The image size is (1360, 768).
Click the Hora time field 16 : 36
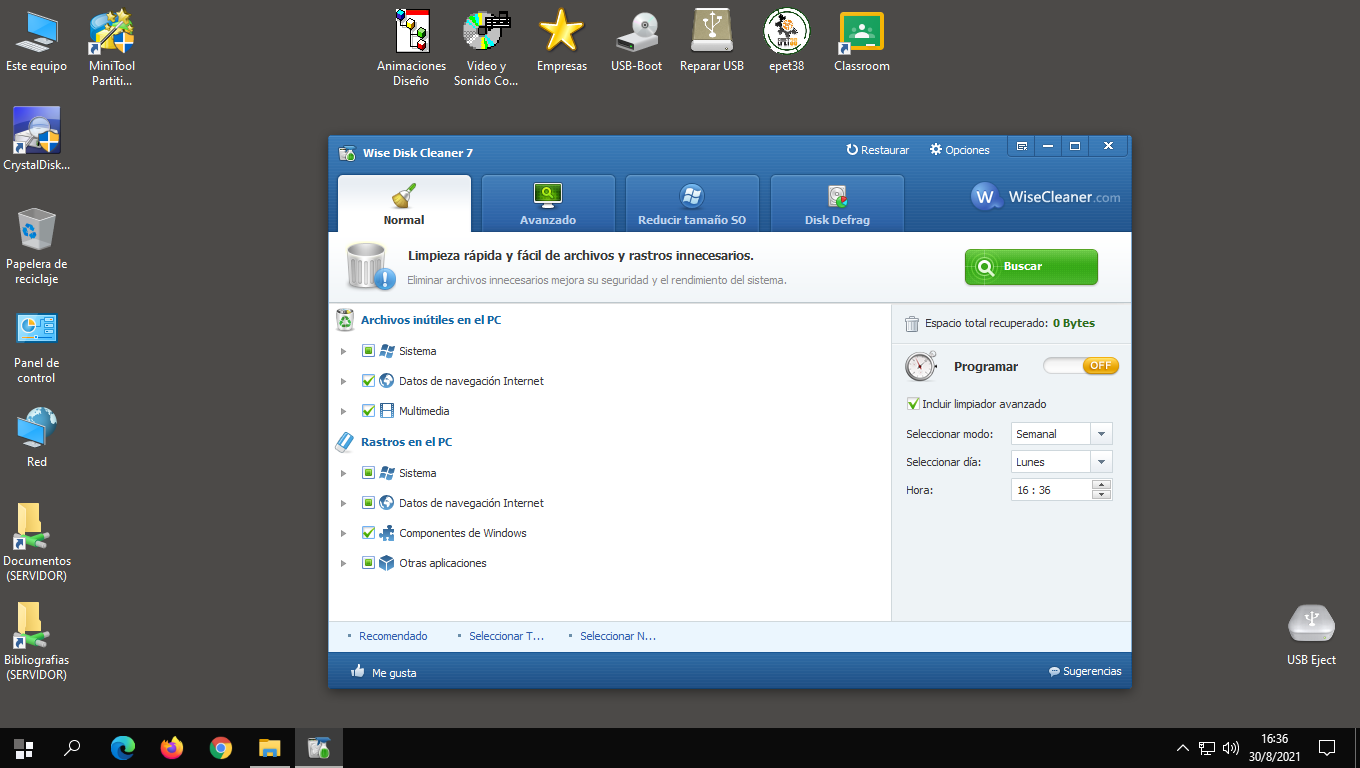pyautogui.click(x=1051, y=490)
